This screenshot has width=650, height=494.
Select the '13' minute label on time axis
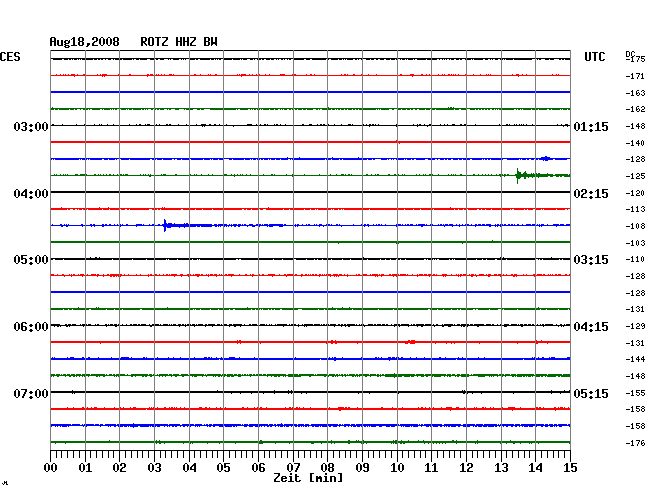pyautogui.click(x=501, y=468)
